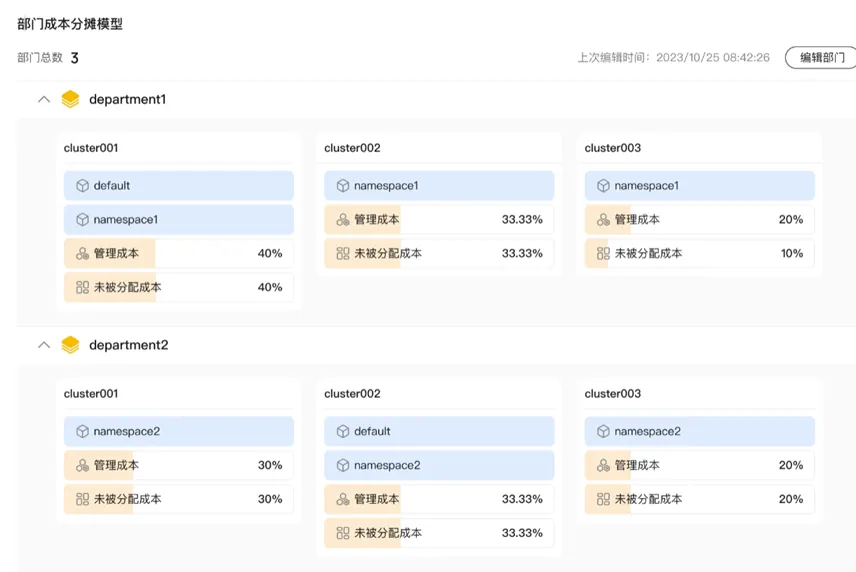Screen dimensions: 856x572
Task: Select default namespace in department2 cluster002
Action: (439, 432)
